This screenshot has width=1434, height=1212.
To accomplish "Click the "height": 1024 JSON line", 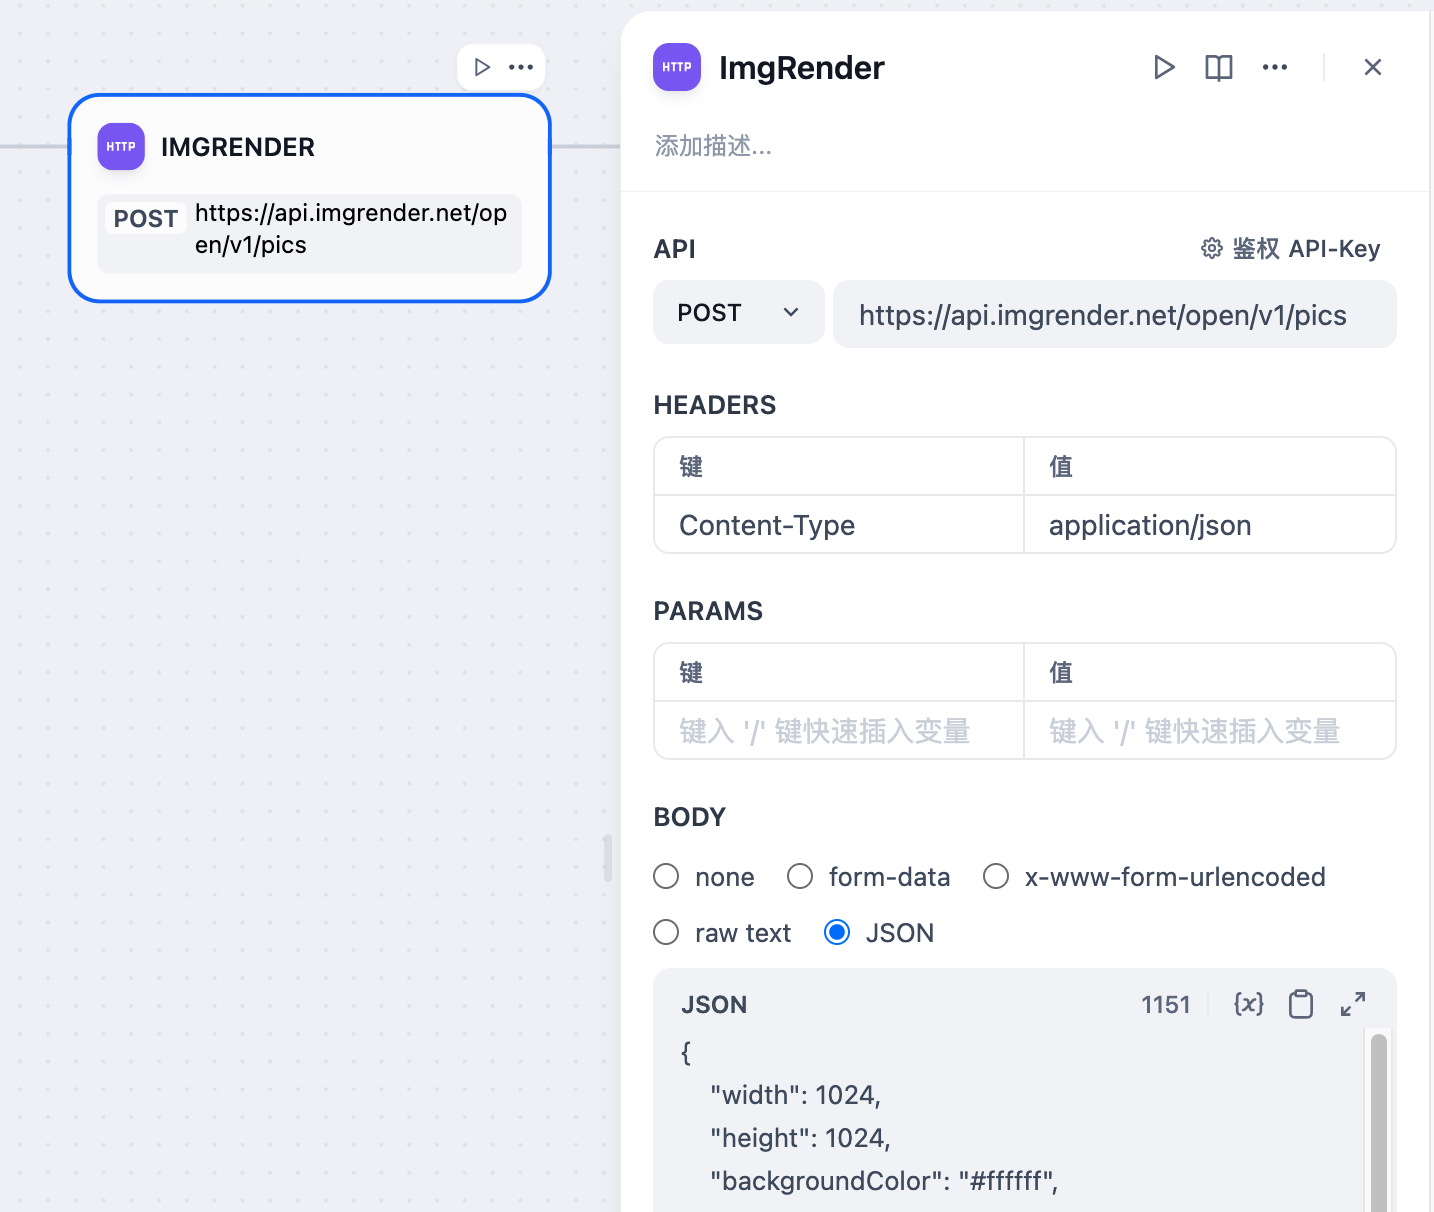I will [800, 1138].
